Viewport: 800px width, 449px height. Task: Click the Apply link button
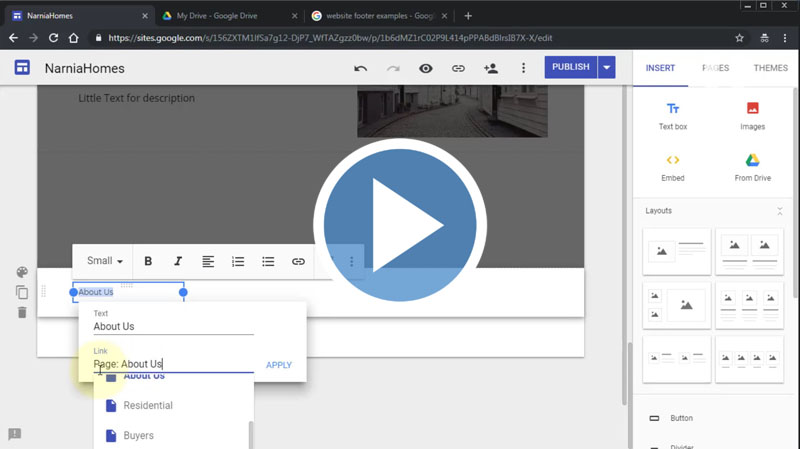[279, 365]
